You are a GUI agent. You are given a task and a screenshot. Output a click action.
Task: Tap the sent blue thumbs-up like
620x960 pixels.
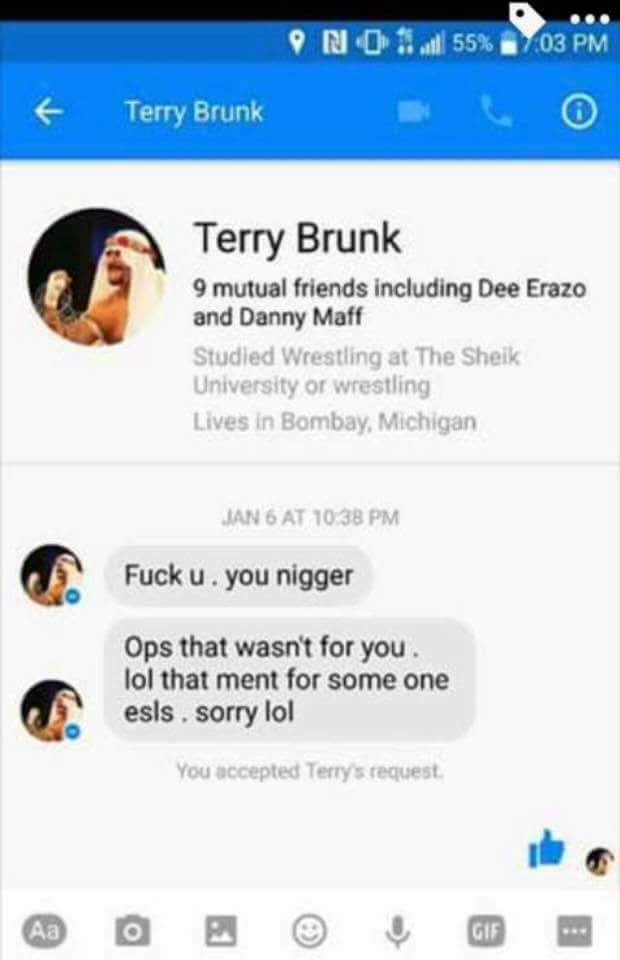coord(546,849)
